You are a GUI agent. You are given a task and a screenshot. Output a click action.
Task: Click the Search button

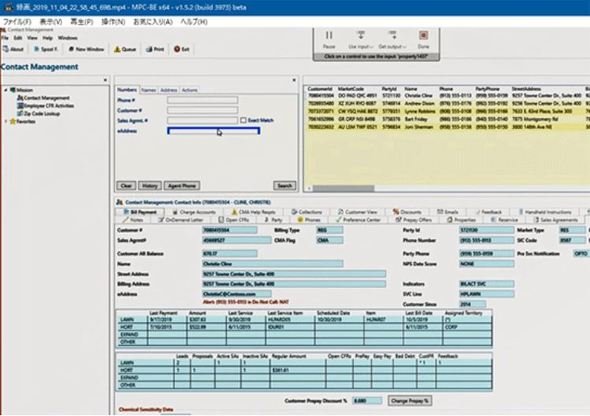pyautogui.click(x=284, y=186)
